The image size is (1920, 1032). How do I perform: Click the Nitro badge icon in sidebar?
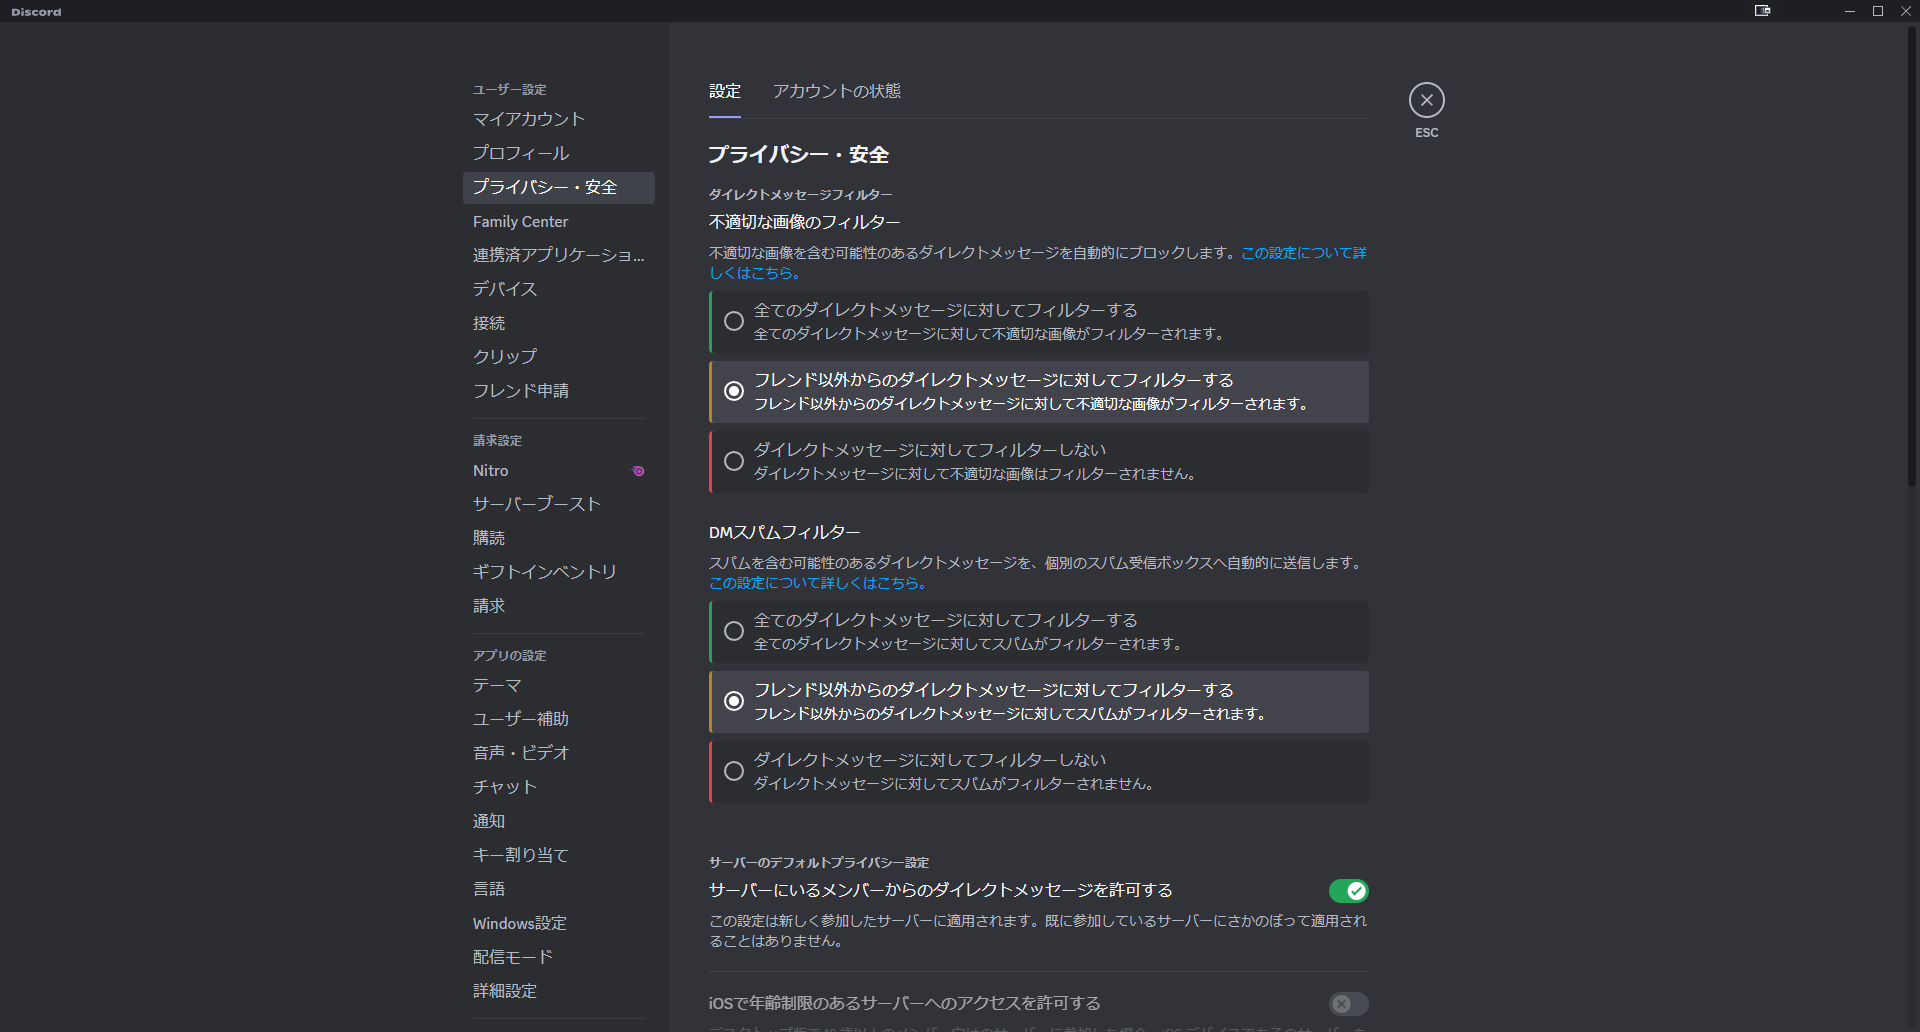(x=638, y=471)
